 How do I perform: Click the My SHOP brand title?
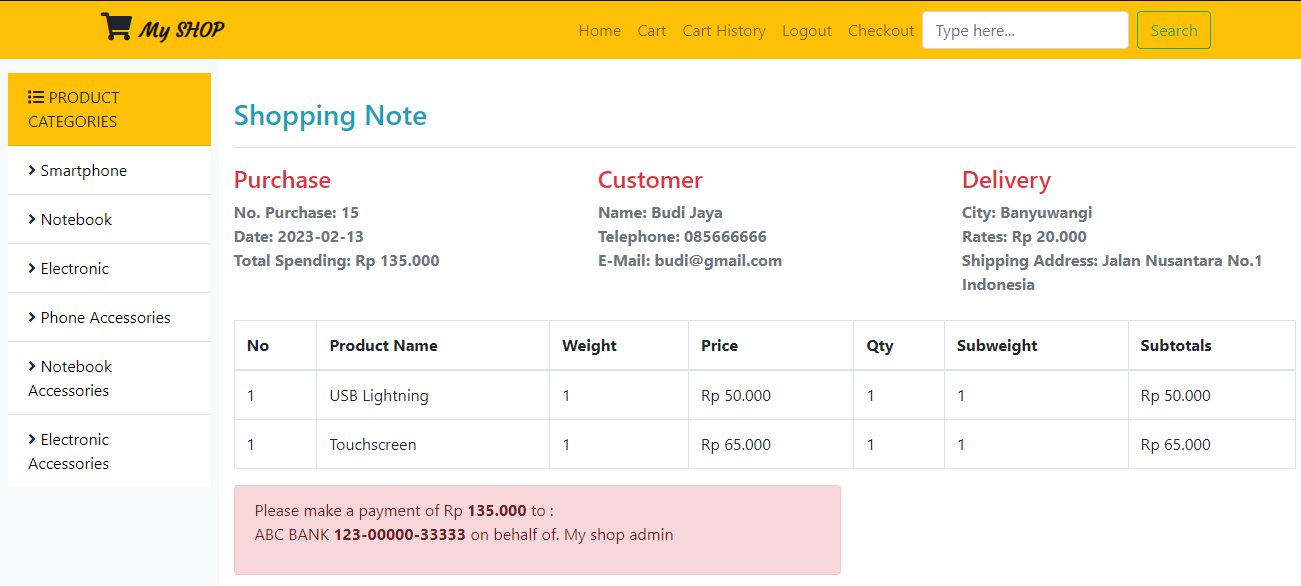[x=181, y=30]
